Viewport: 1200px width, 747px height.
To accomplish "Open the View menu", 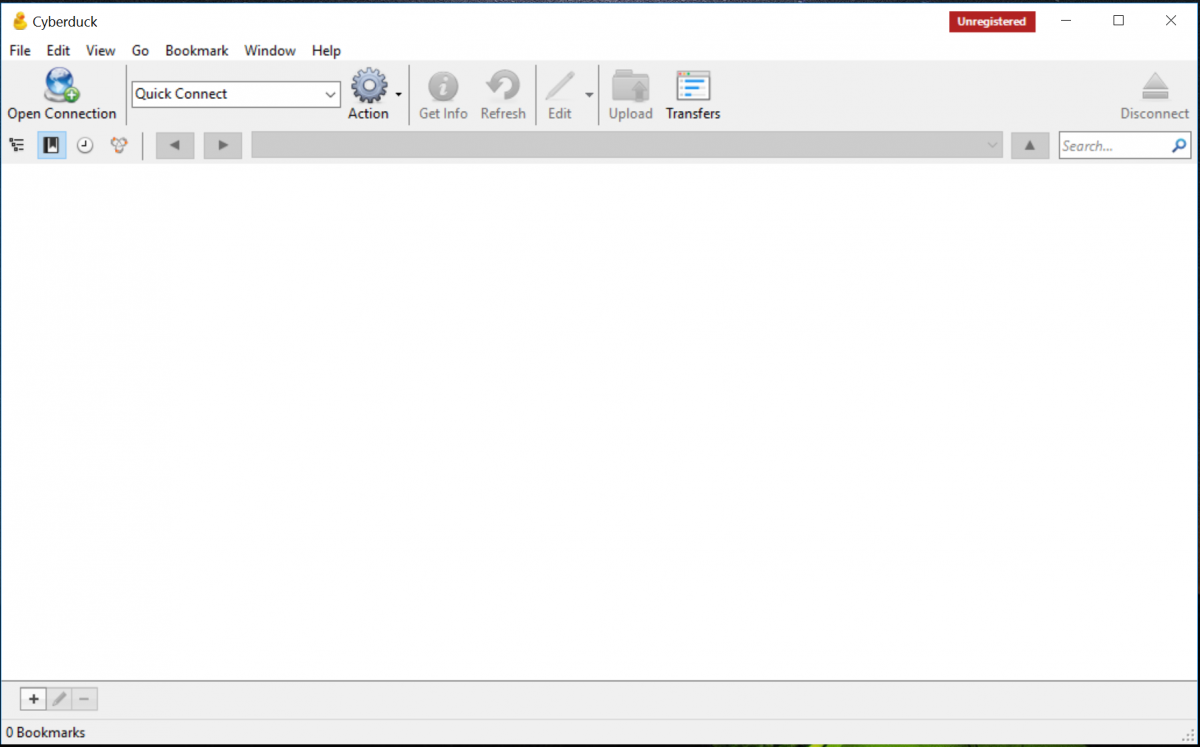I will tap(100, 50).
